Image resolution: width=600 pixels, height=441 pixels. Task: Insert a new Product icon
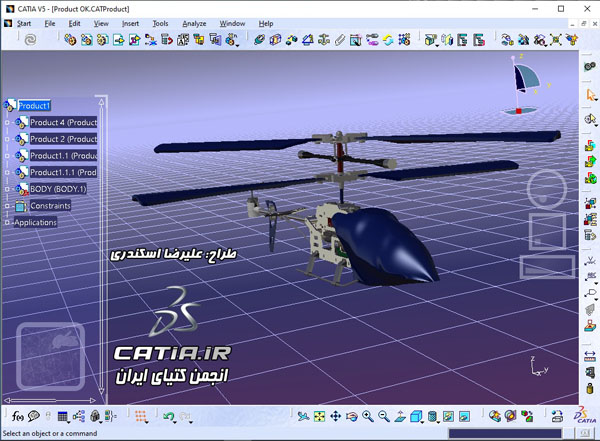pos(86,39)
